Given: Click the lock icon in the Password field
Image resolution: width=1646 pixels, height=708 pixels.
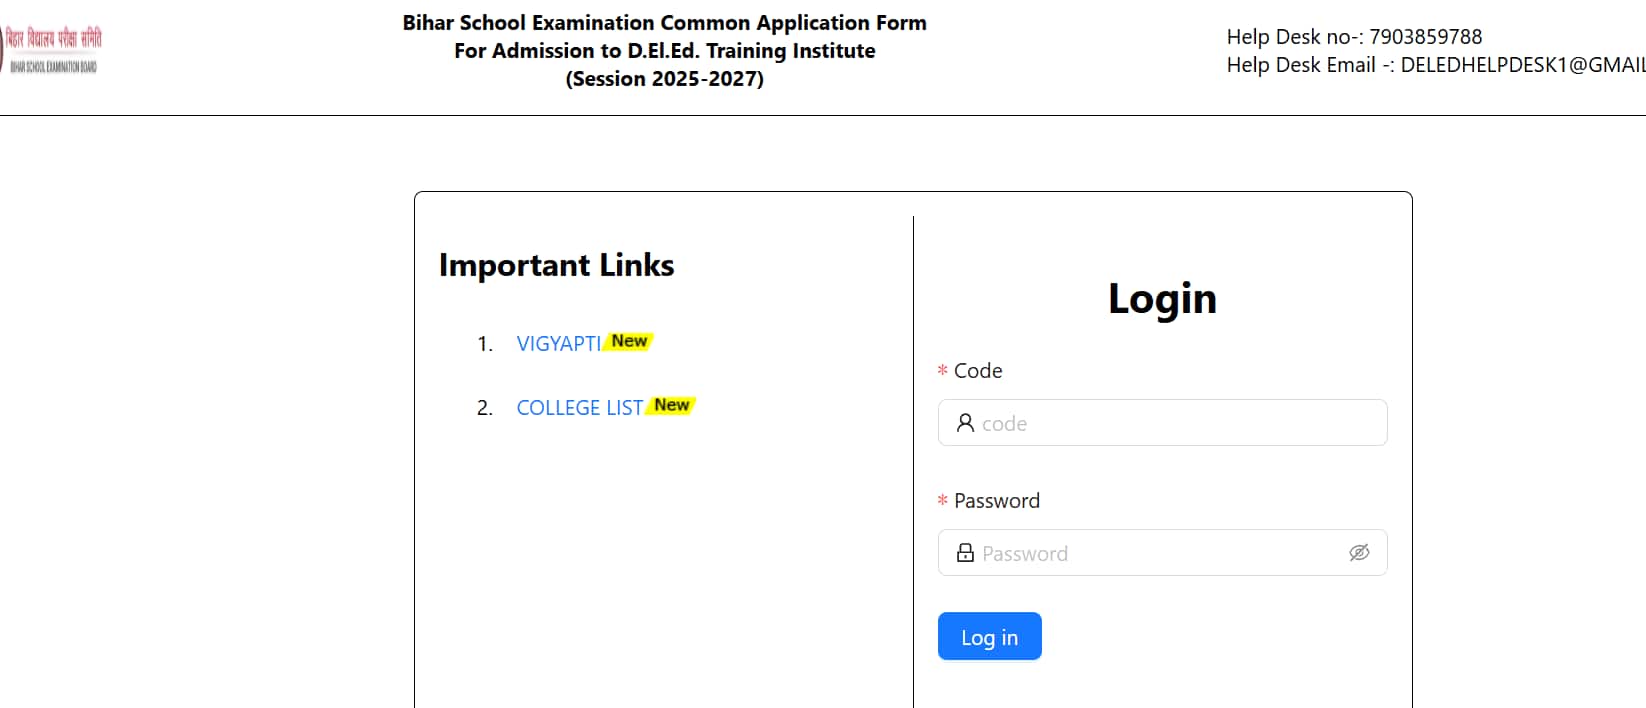Looking at the screenshot, I should coord(965,553).
